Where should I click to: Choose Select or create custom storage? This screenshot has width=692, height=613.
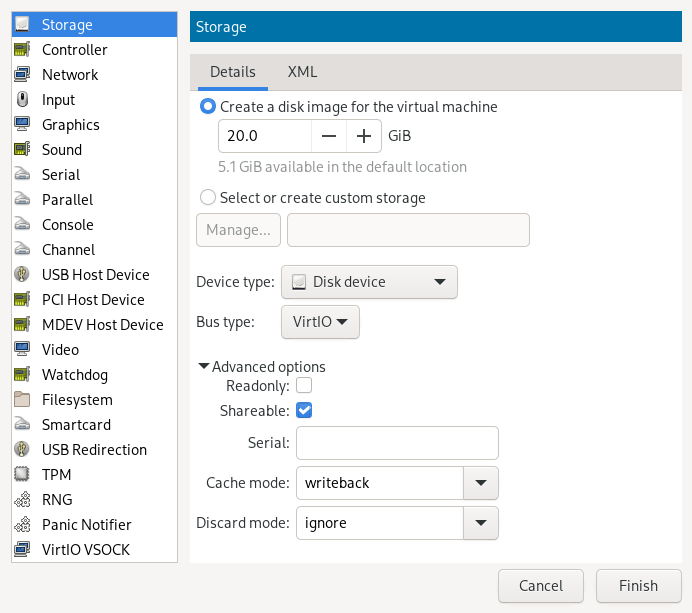[208, 198]
